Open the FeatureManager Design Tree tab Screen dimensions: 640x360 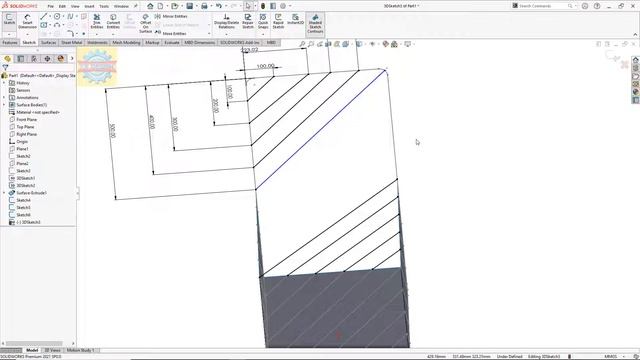[7, 59]
